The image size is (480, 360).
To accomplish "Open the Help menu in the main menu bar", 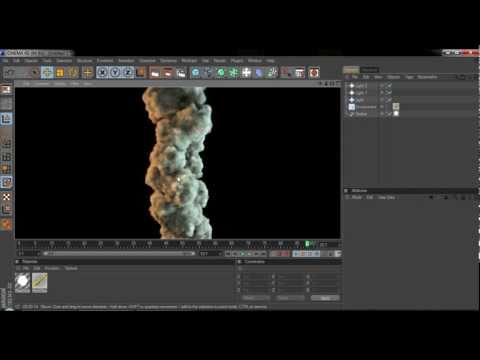I will tap(270, 61).
